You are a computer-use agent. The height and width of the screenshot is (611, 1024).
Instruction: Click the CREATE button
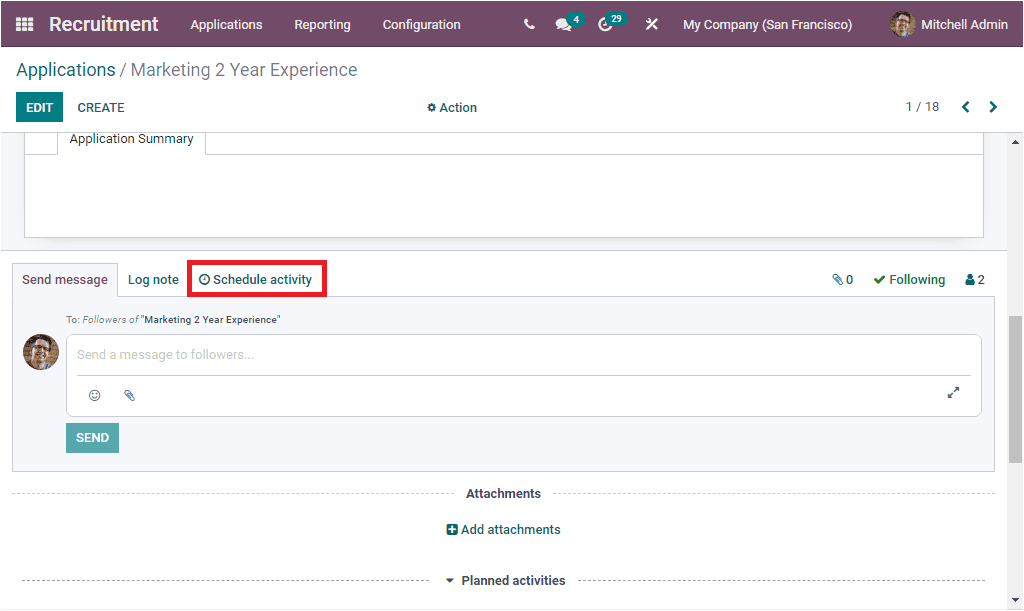[x=100, y=107]
